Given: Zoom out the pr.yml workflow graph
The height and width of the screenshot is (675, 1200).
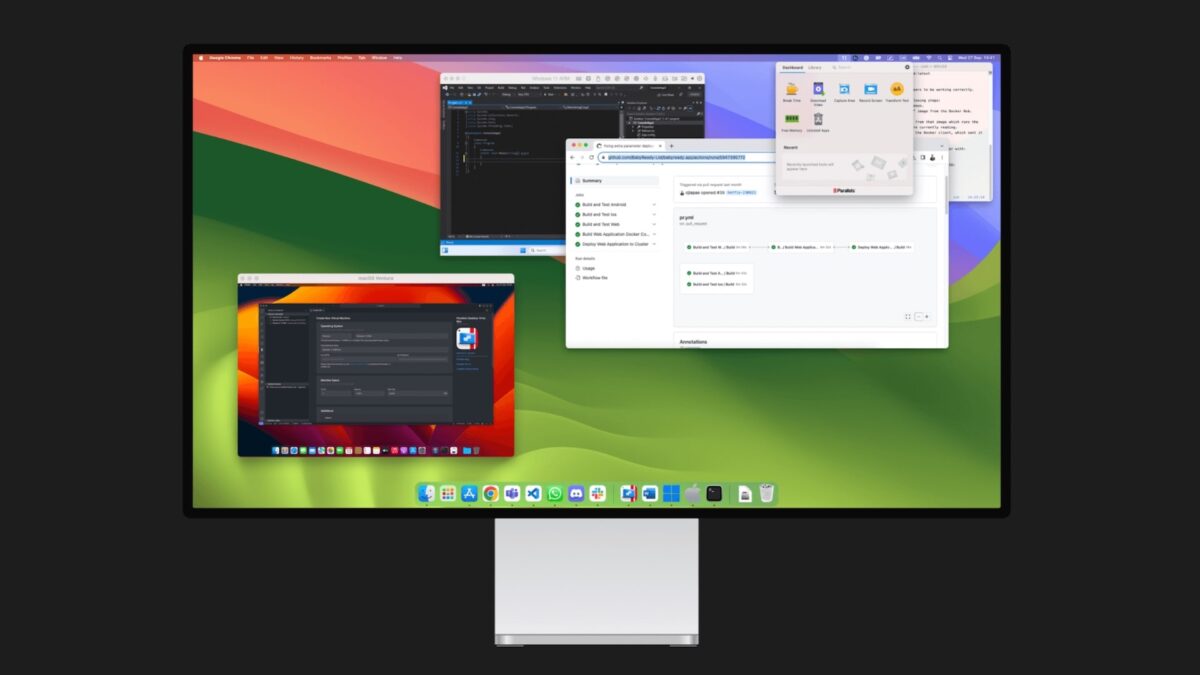Looking at the screenshot, I should click(919, 316).
